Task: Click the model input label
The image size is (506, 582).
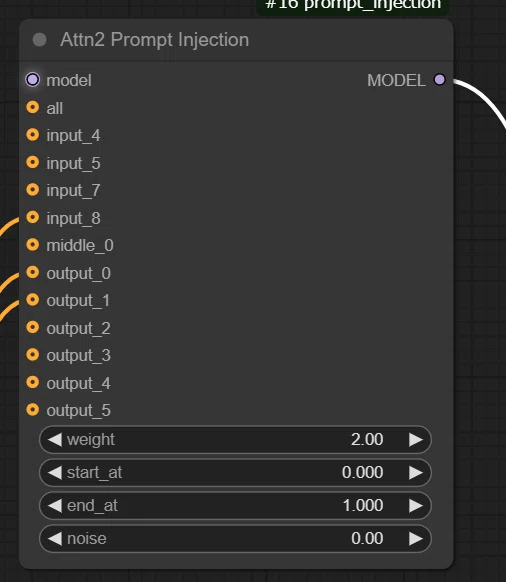Action: click(69, 81)
